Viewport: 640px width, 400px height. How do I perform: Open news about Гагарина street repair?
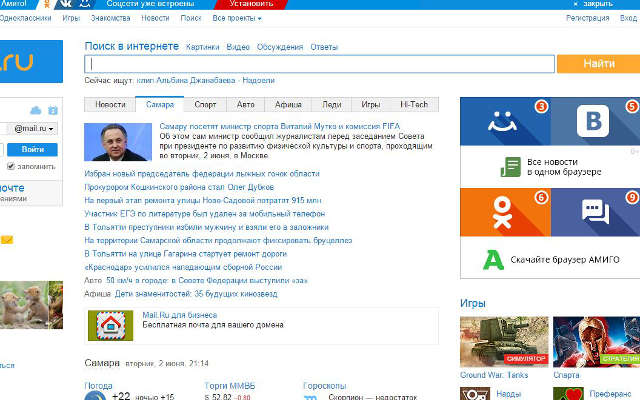[x=186, y=253]
